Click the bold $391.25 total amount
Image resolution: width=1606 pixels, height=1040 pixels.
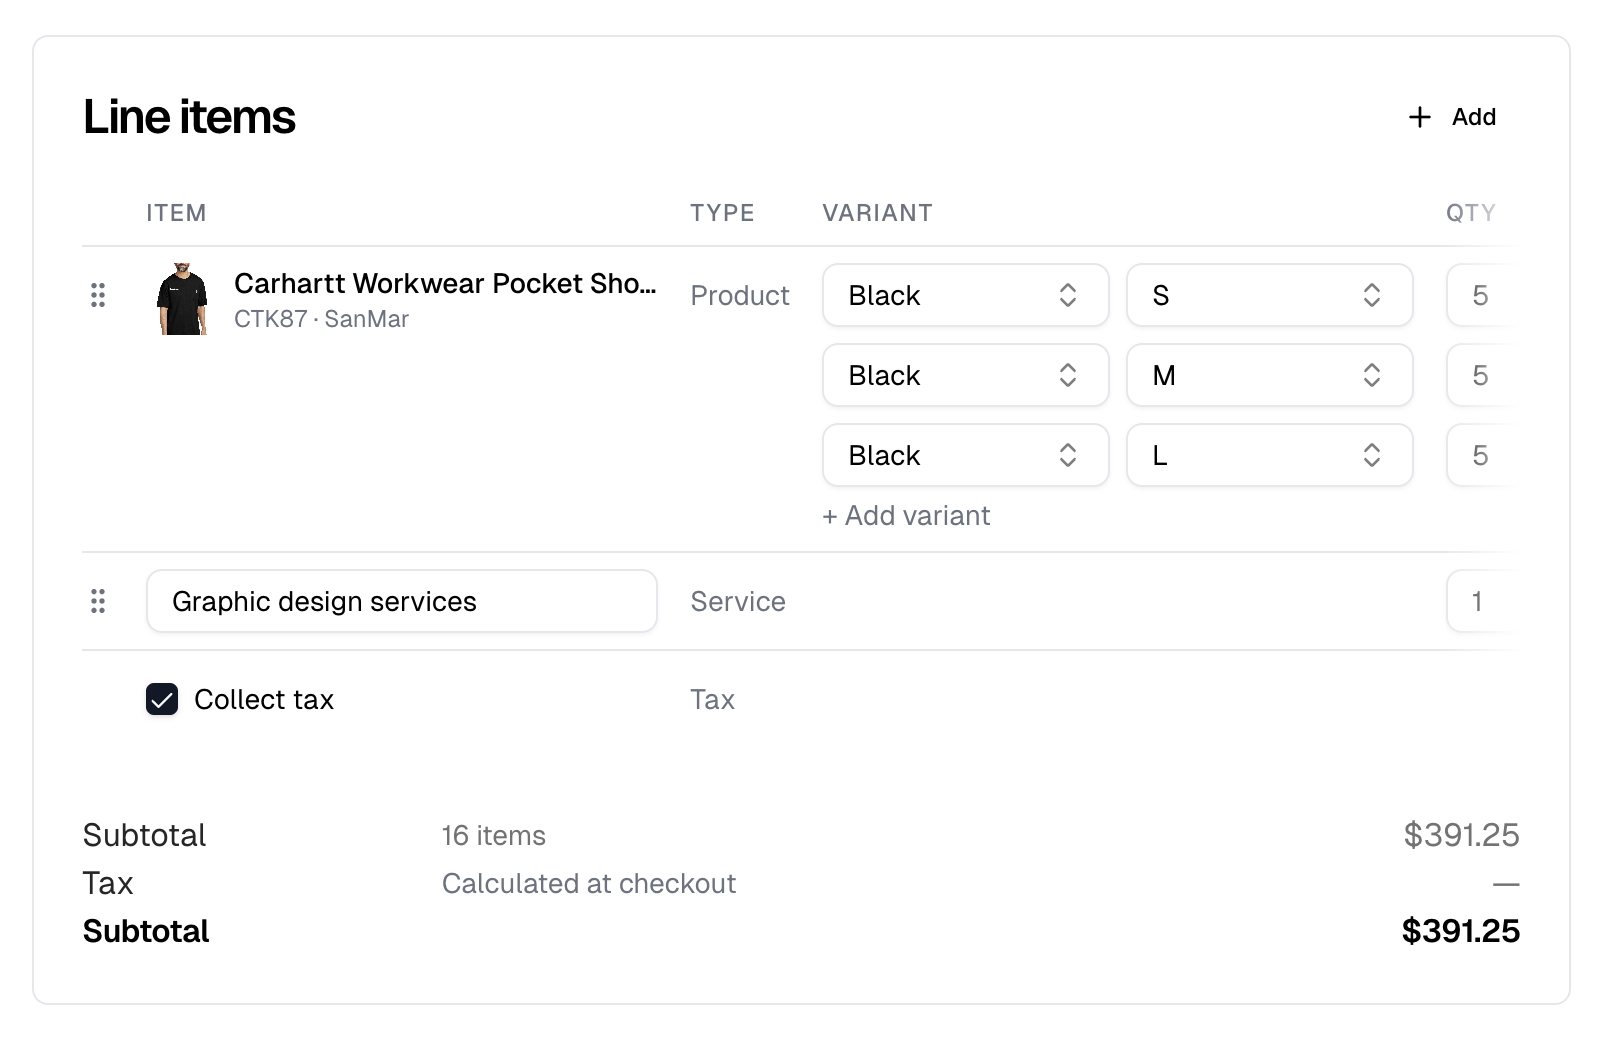point(1460,931)
